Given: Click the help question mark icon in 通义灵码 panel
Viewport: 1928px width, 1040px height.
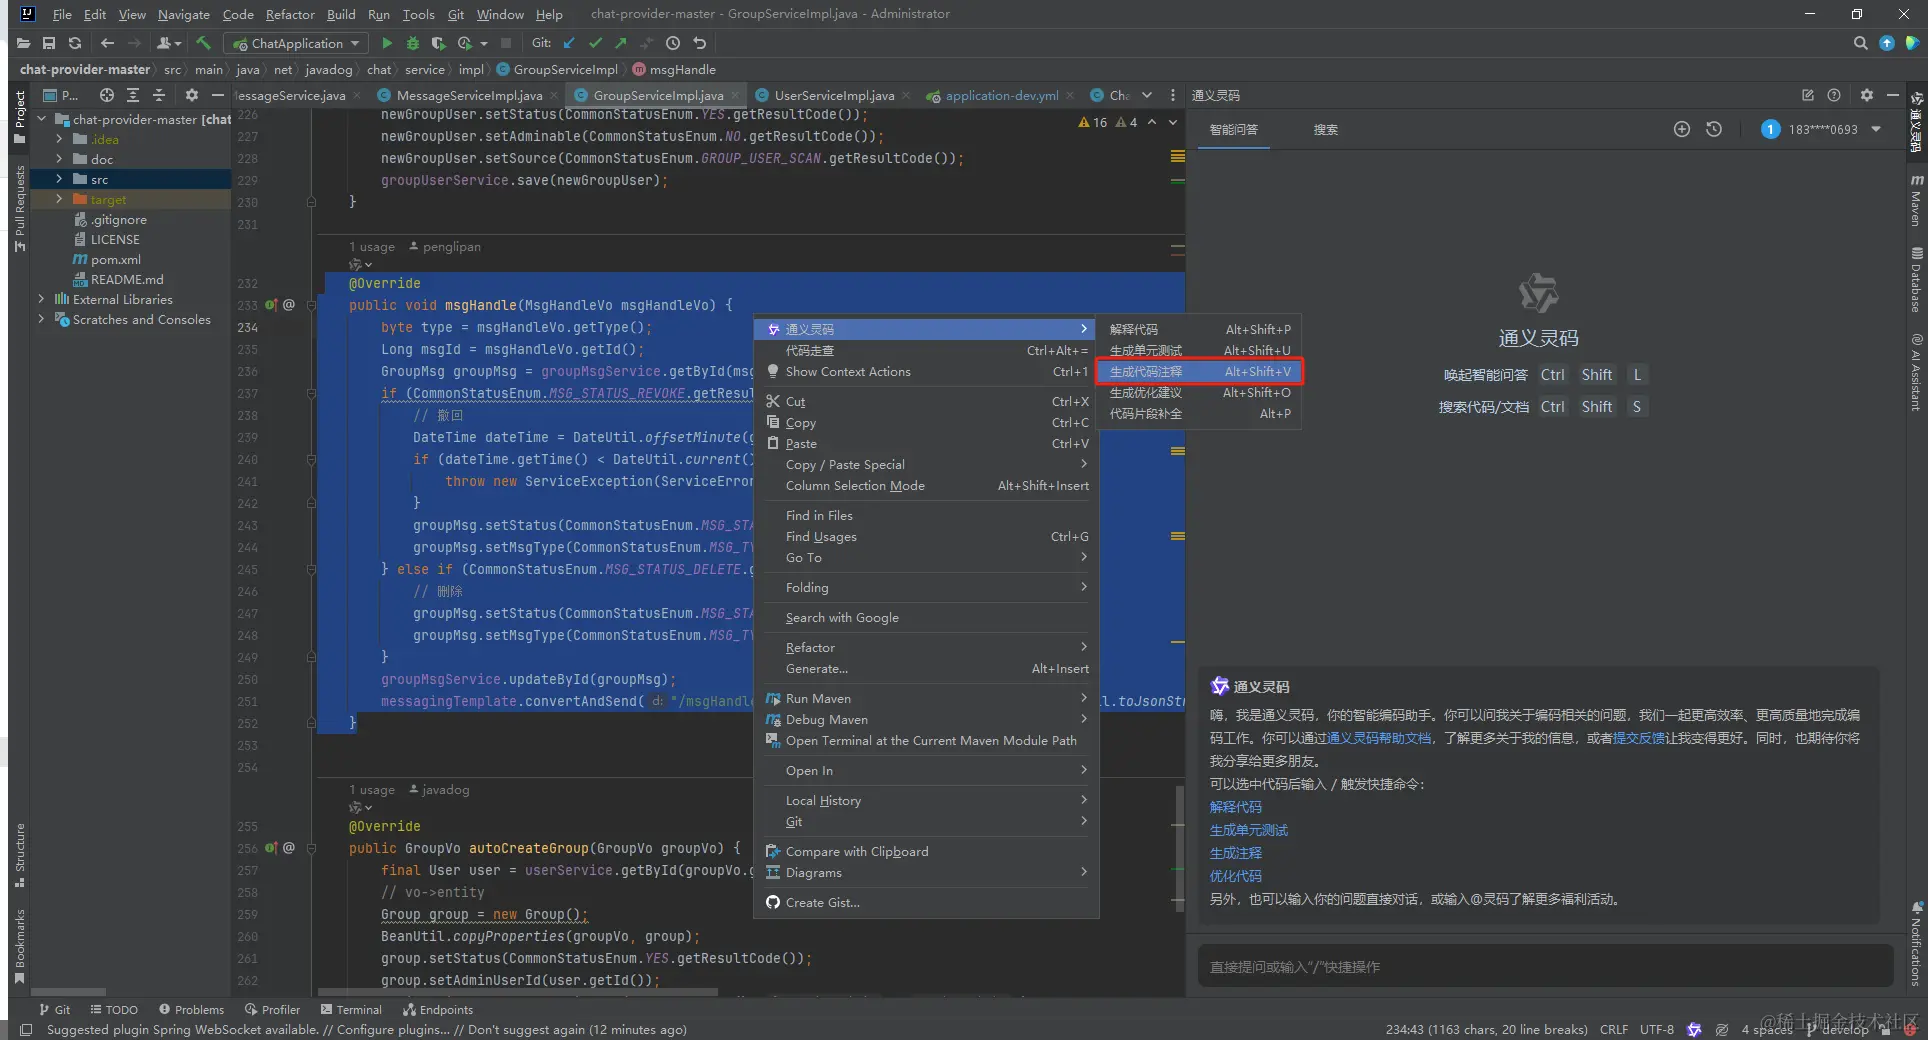Looking at the screenshot, I should (x=1834, y=95).
